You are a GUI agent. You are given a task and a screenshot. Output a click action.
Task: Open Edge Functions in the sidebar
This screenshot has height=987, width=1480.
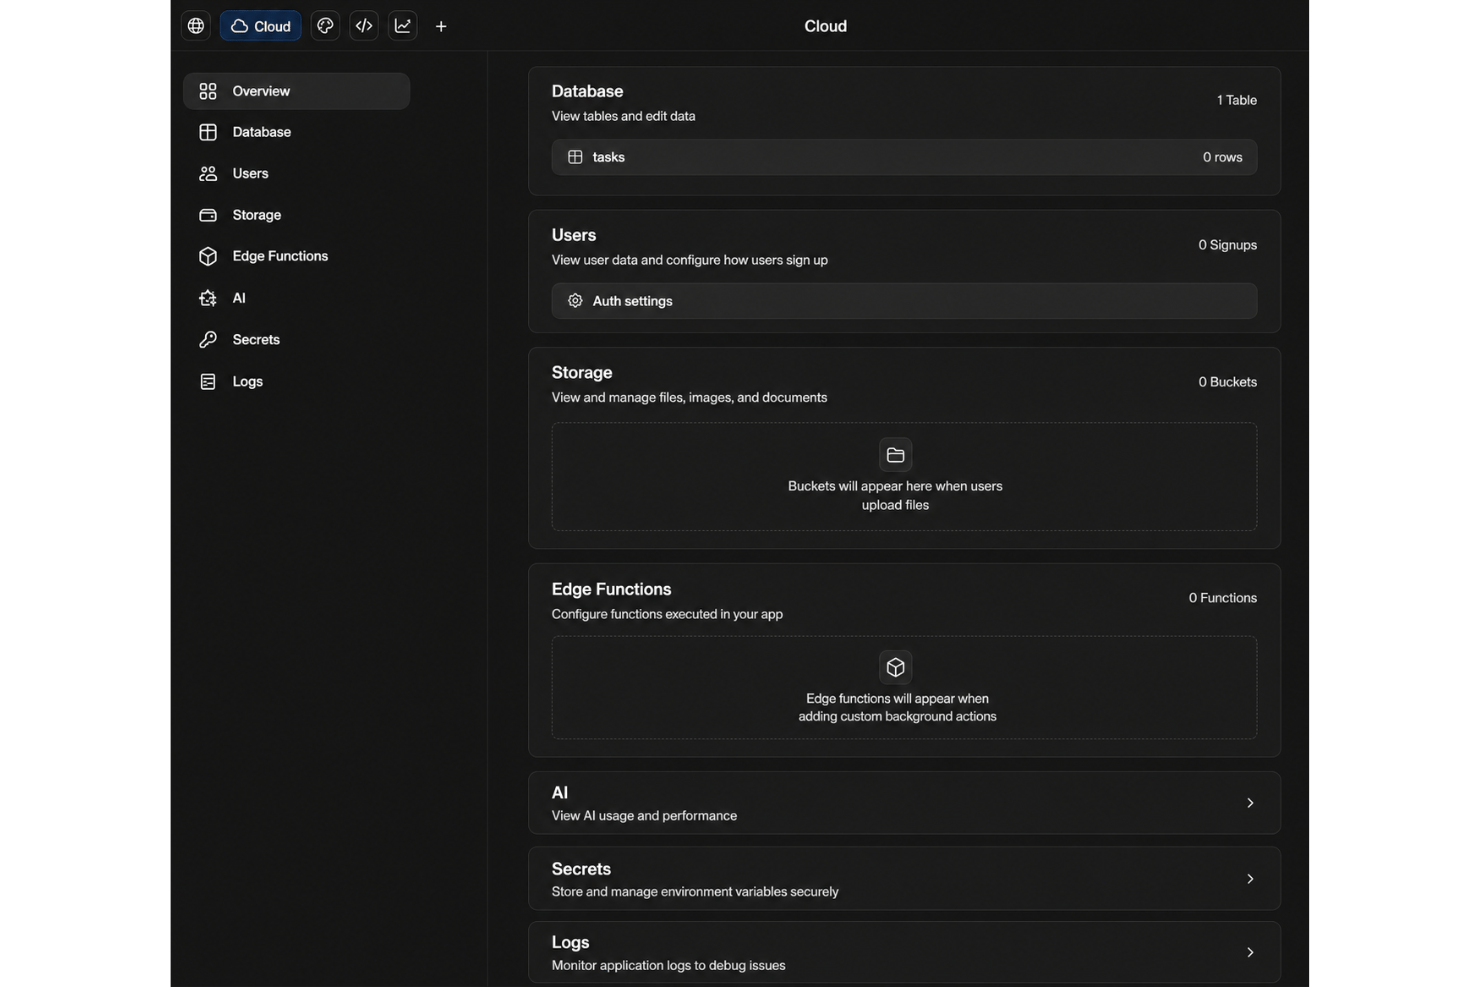point(296,257)
